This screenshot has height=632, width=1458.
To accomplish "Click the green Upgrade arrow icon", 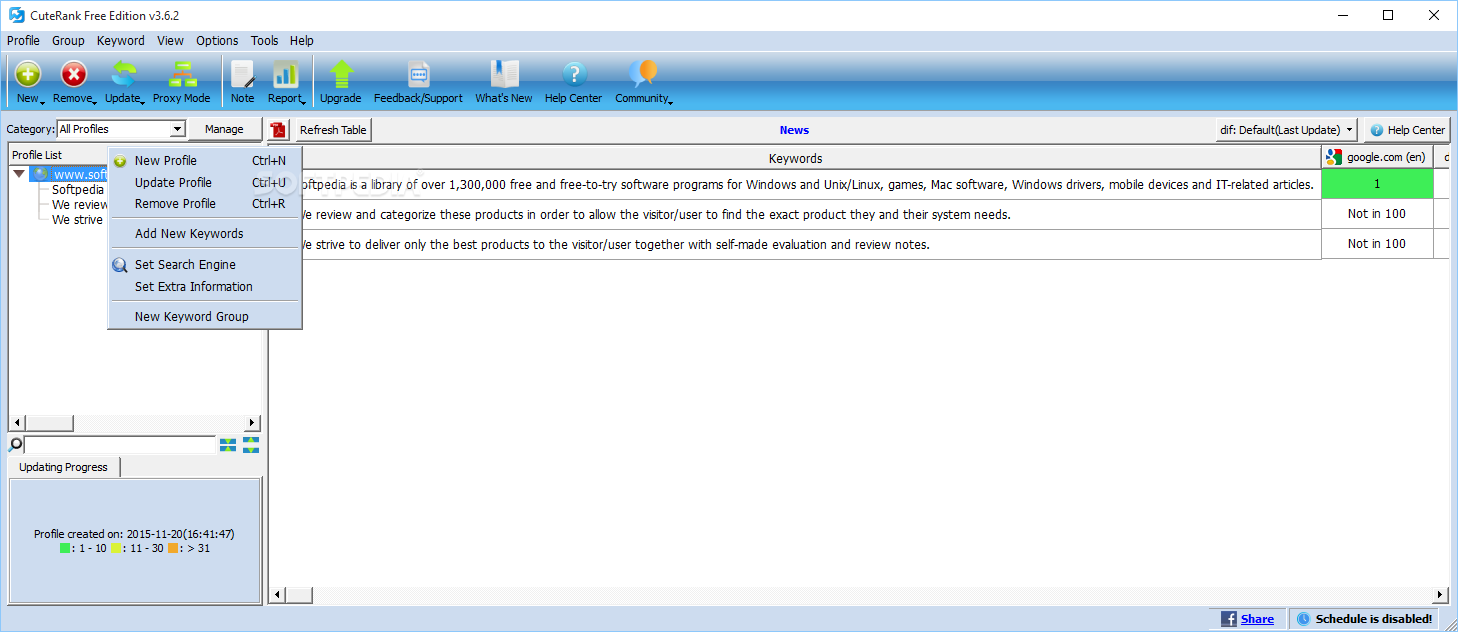I will 341,74.
